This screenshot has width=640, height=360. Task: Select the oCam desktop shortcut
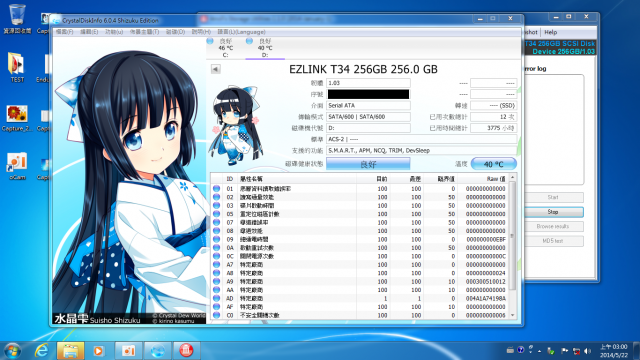point(17,166)
